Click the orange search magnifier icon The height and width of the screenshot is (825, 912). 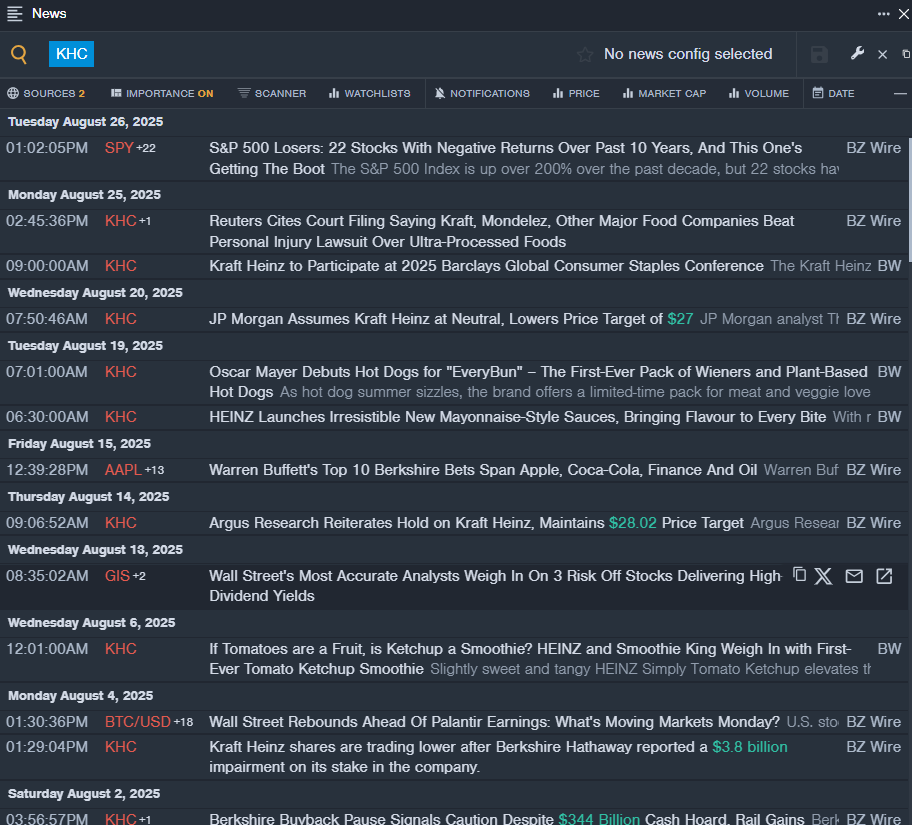[19, 54]
